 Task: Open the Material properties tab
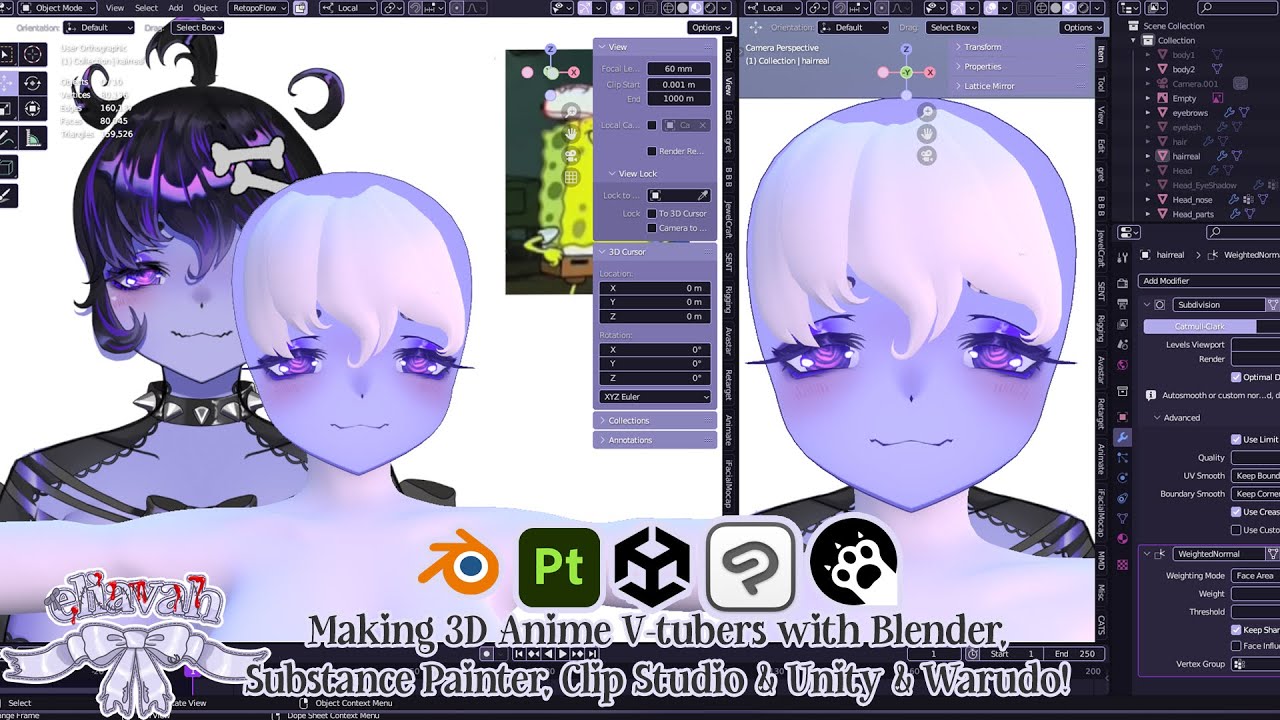coord(1123,541)
